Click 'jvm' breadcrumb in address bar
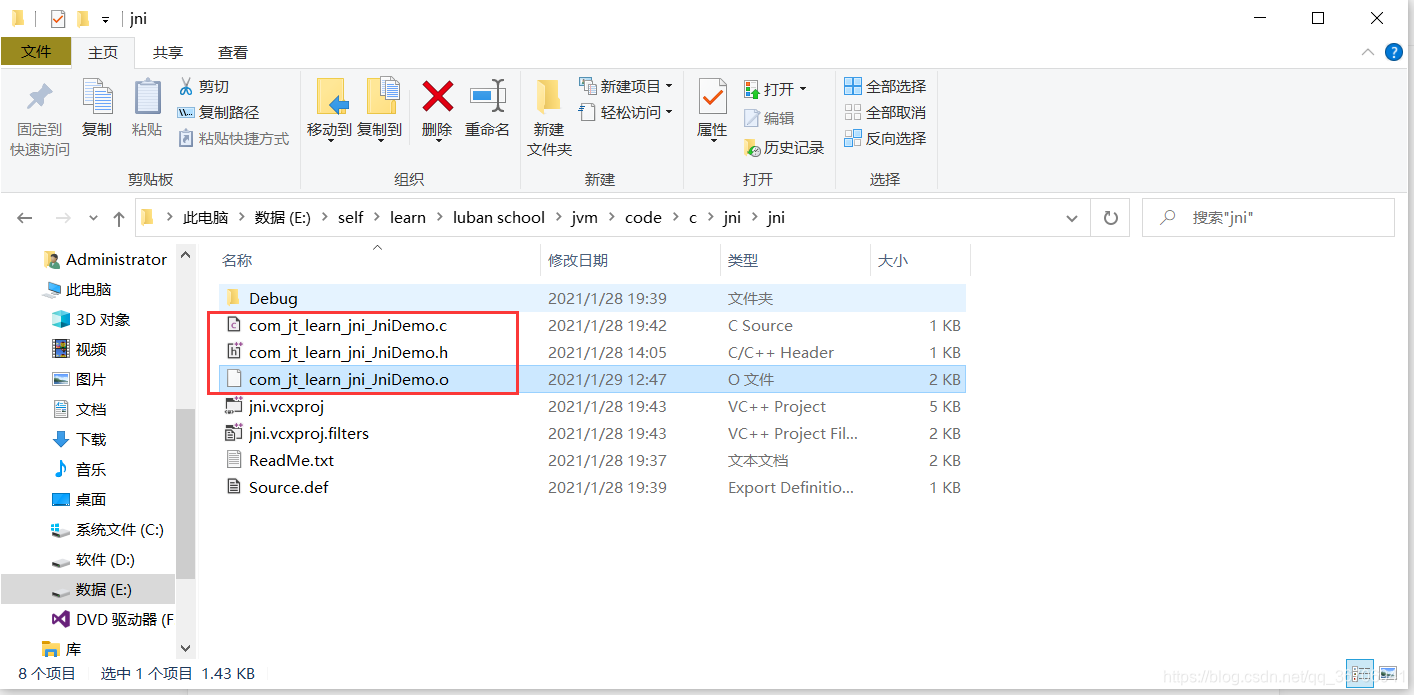The width and height of the screenshot is (1414, 695). (585, 218)
